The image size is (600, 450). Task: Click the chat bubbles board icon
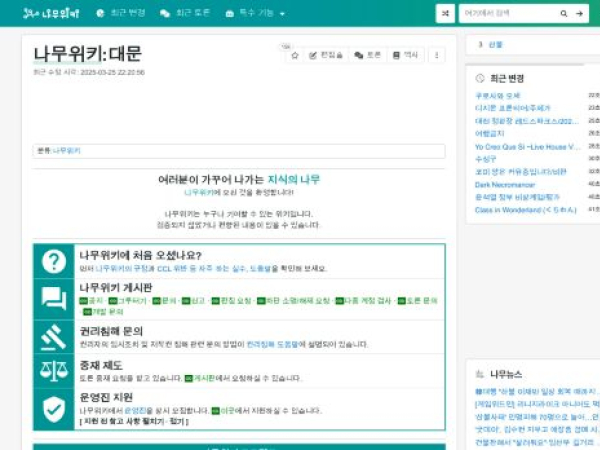(x=54, y=298)
